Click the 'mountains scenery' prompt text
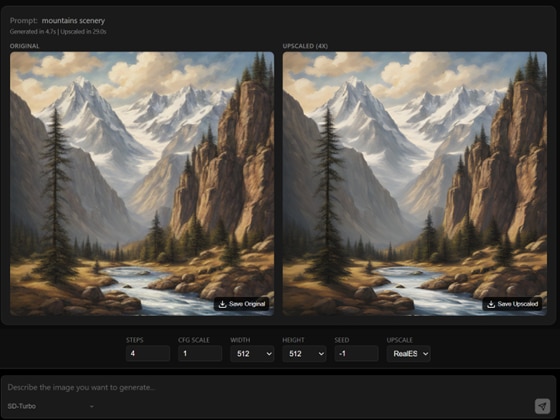The width and height of the screenshot is (560, 420). 73,21
